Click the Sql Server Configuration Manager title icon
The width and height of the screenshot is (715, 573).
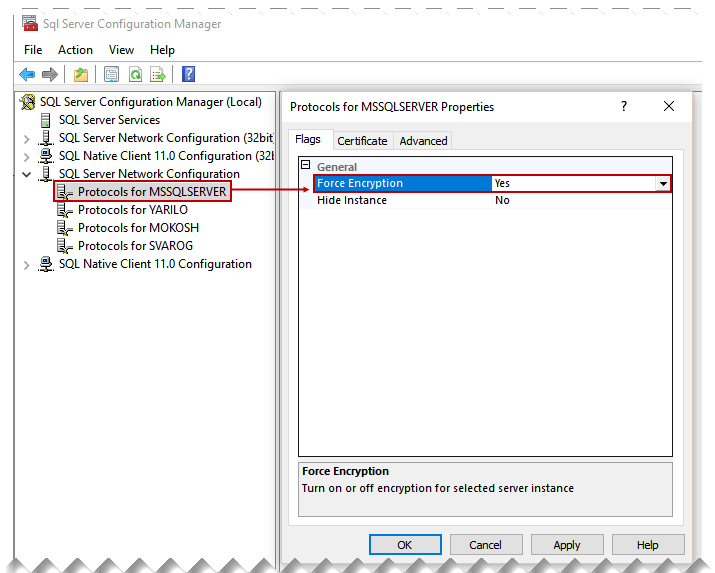click(x=30, y=23)
